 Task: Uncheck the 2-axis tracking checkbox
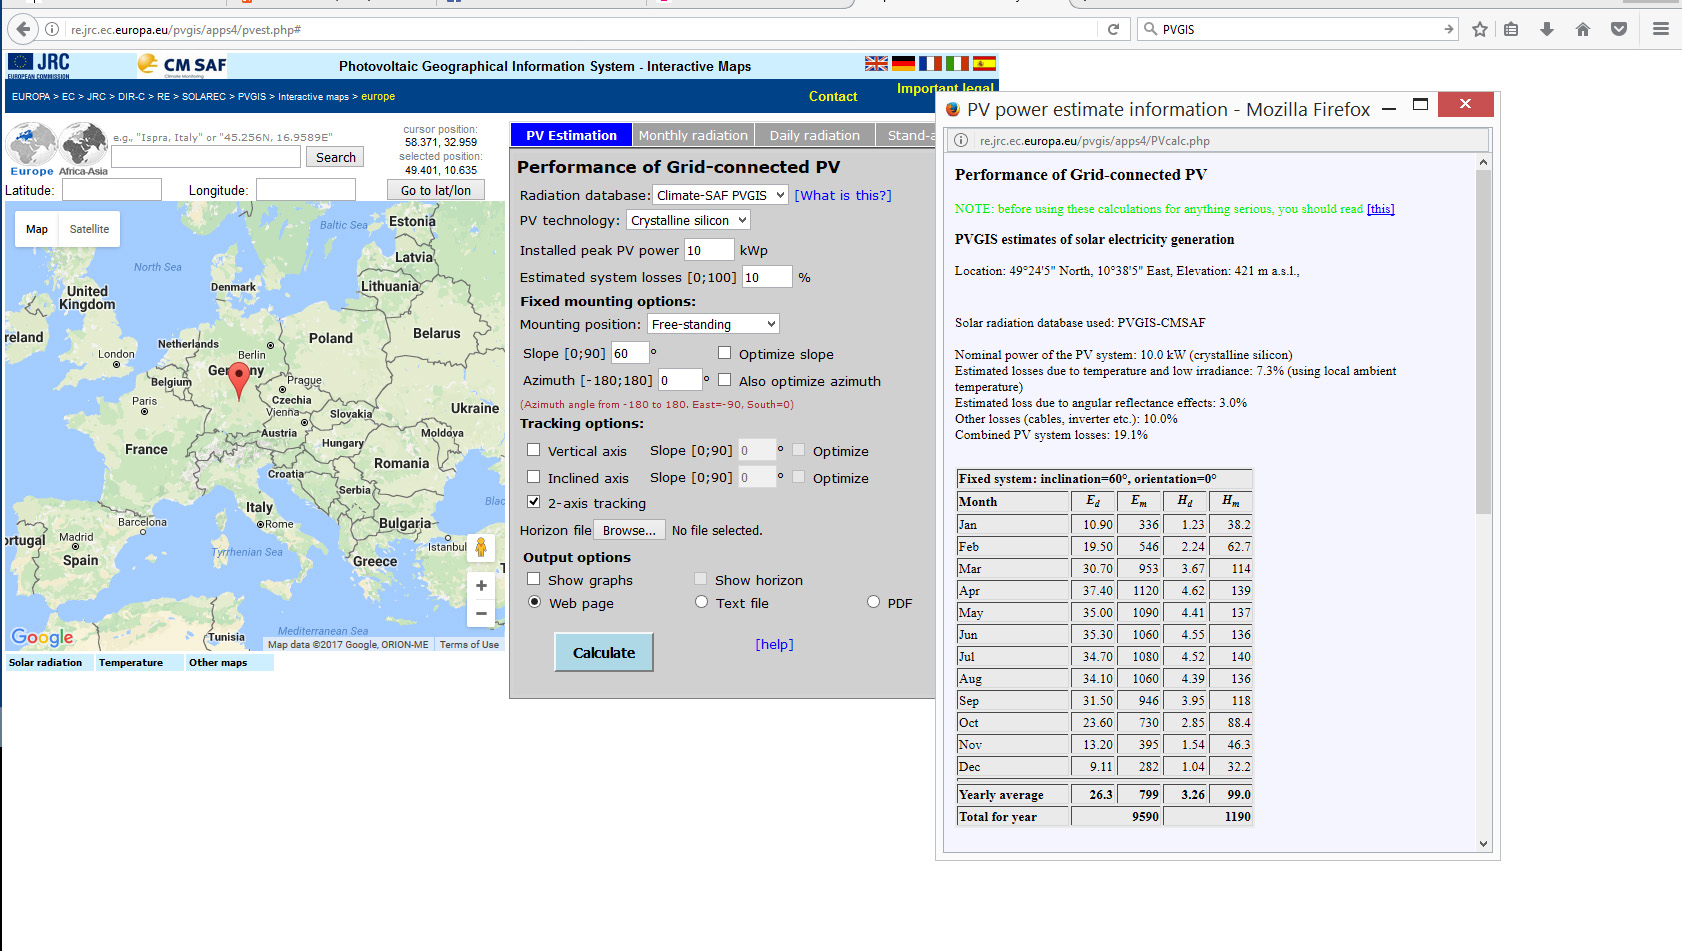click(x=534, y=502)
